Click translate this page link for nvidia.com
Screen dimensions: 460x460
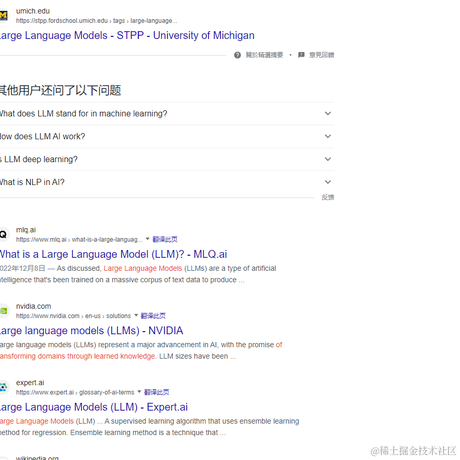(x=153, y=316)
